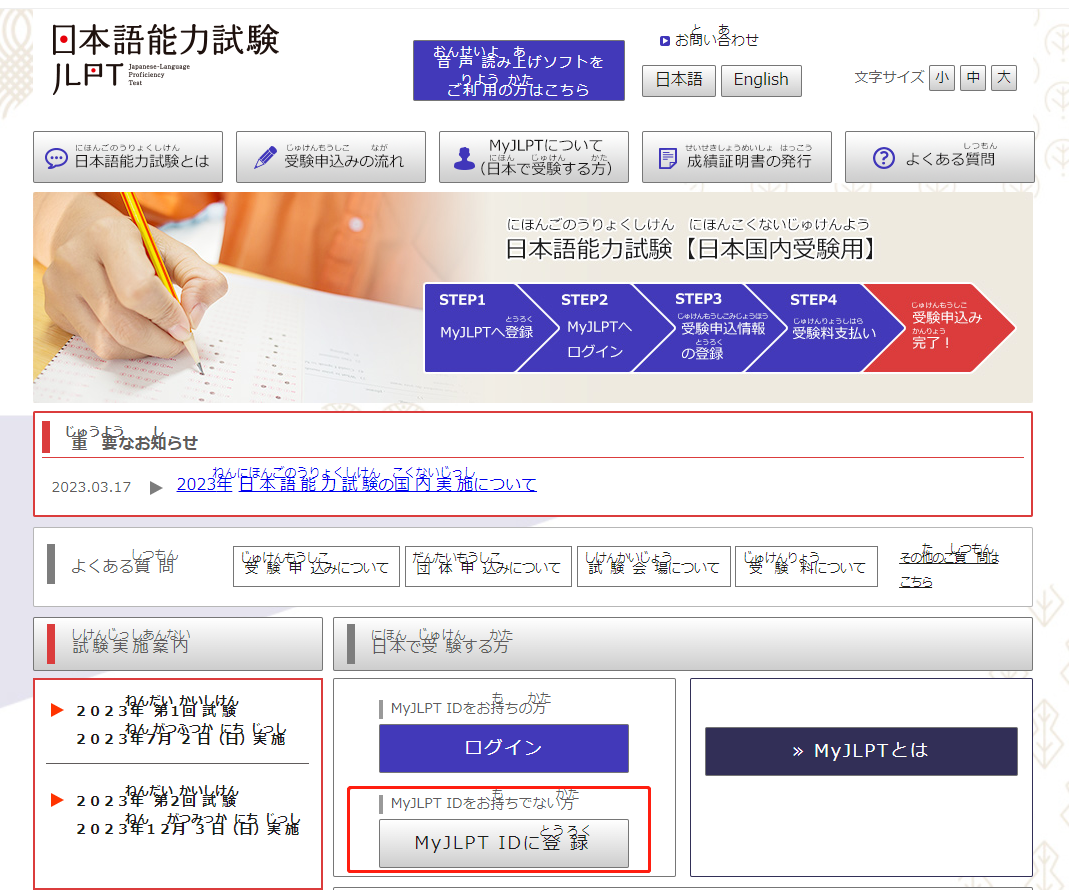Click the document icon on 成績証明書の発行
Viewport: 1069px width, 890px height.
pyautogui.click(x=667, y=158)
